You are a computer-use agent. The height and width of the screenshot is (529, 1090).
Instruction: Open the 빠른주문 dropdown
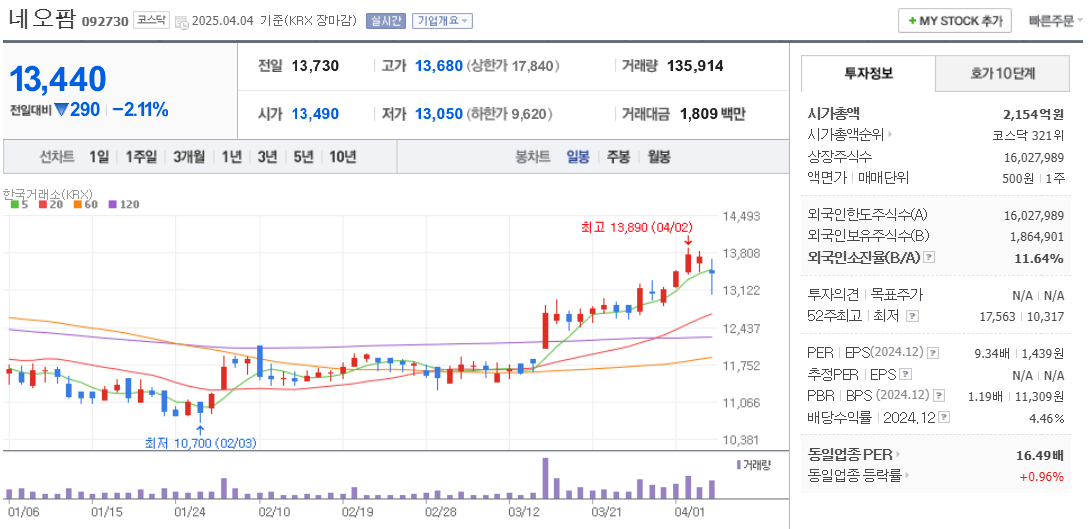pyautogui.click(x=1055, y=21)
